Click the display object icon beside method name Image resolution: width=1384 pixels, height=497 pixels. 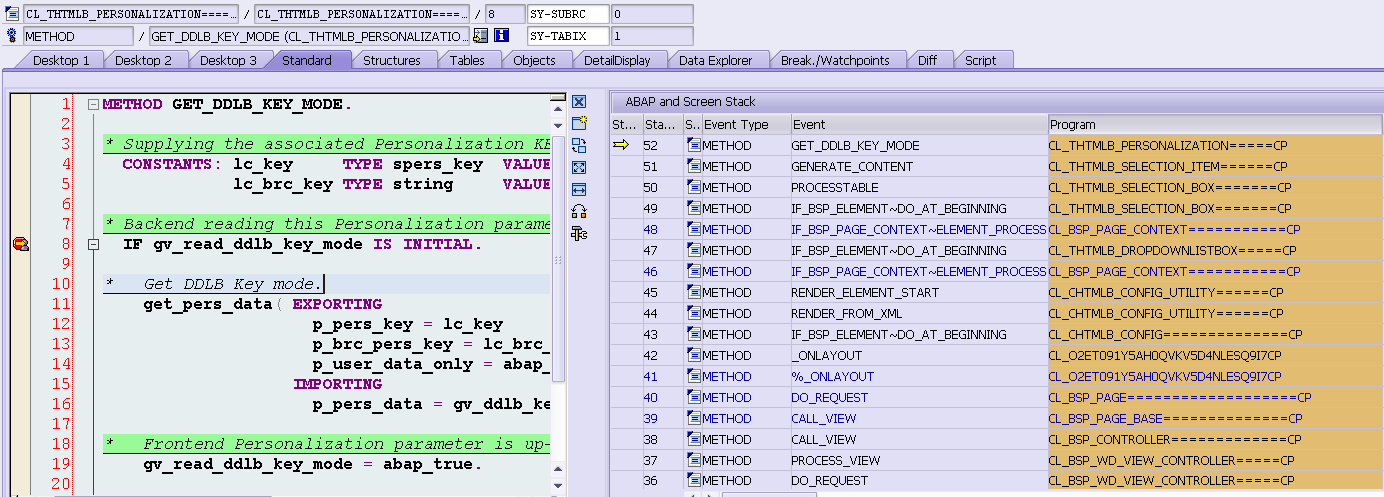(481, 36)
